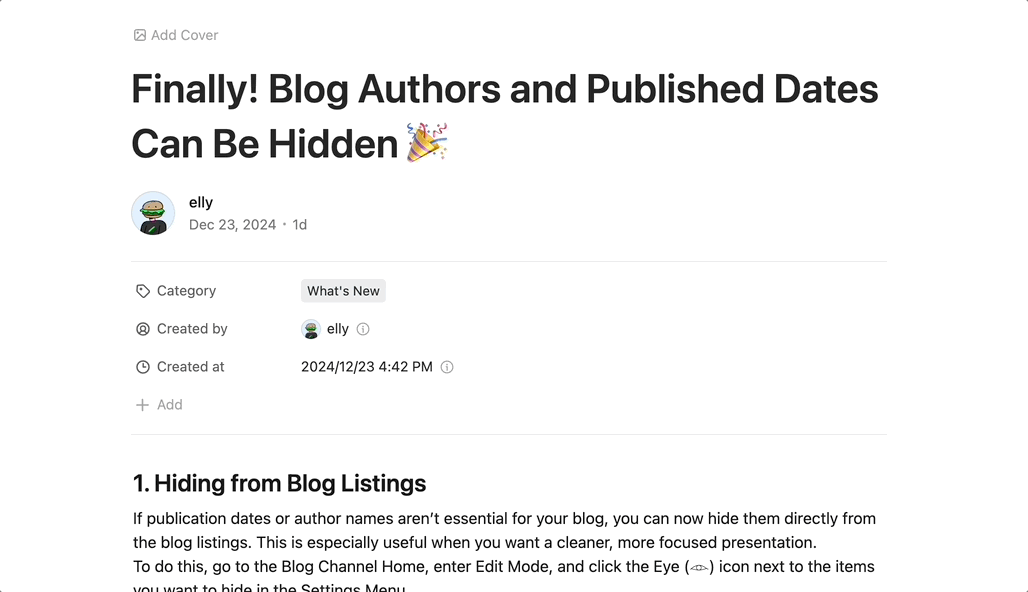Open the Created at property label
The image size is (1028, 592).
(x=190, y=367)
